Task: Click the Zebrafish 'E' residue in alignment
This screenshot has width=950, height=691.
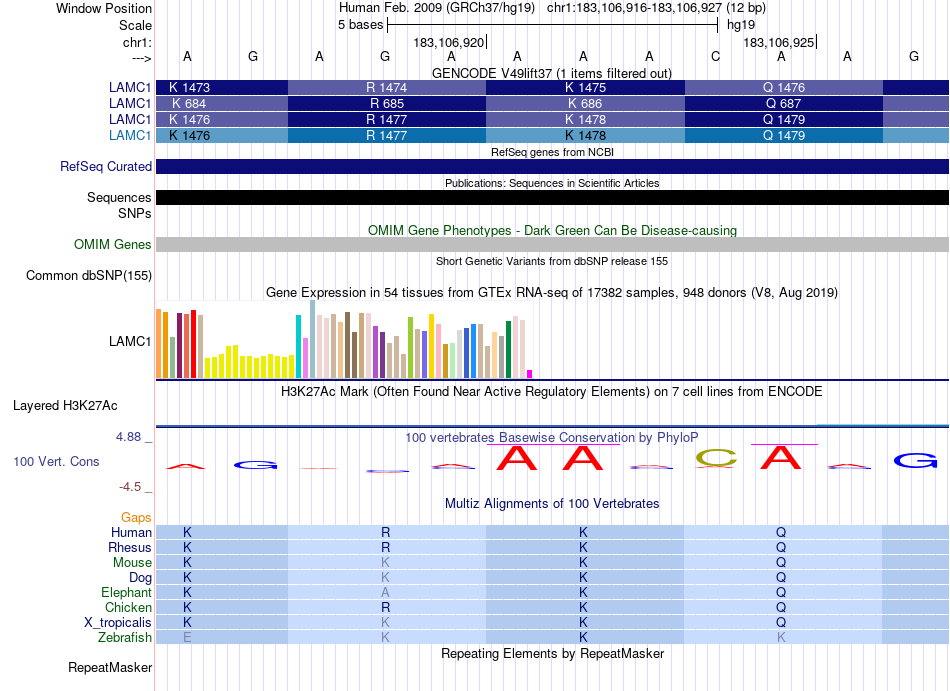Action: pyautogui.click(x=187, y=638)
